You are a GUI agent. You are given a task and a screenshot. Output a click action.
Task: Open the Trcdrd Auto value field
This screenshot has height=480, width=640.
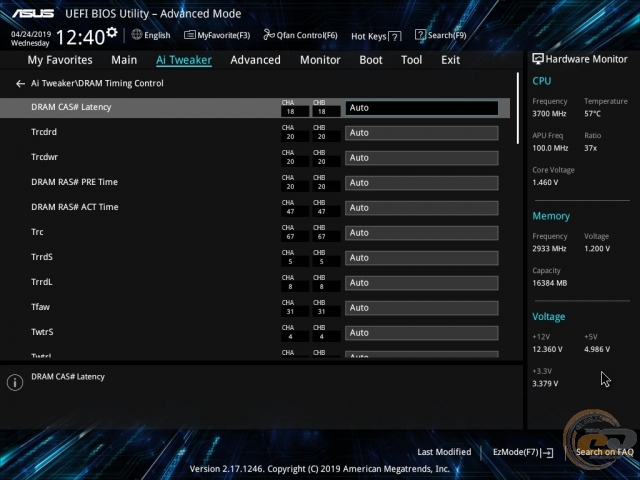tap(422, 133)
